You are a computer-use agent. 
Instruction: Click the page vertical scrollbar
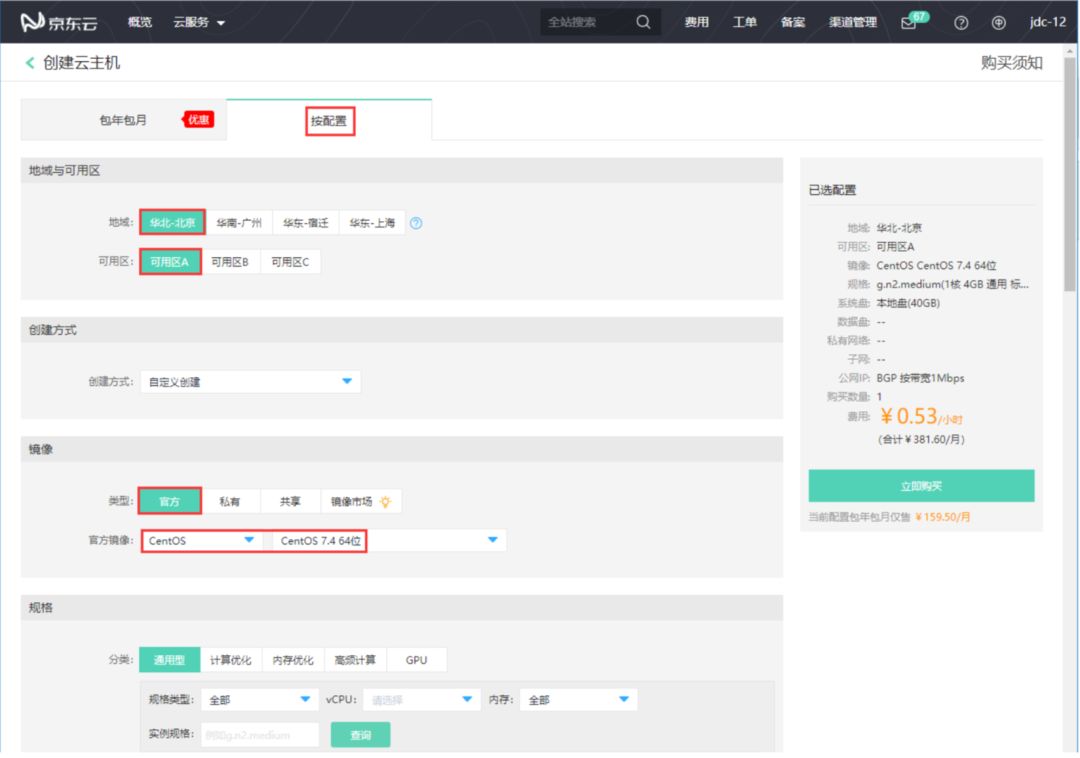pos(1069,174)
